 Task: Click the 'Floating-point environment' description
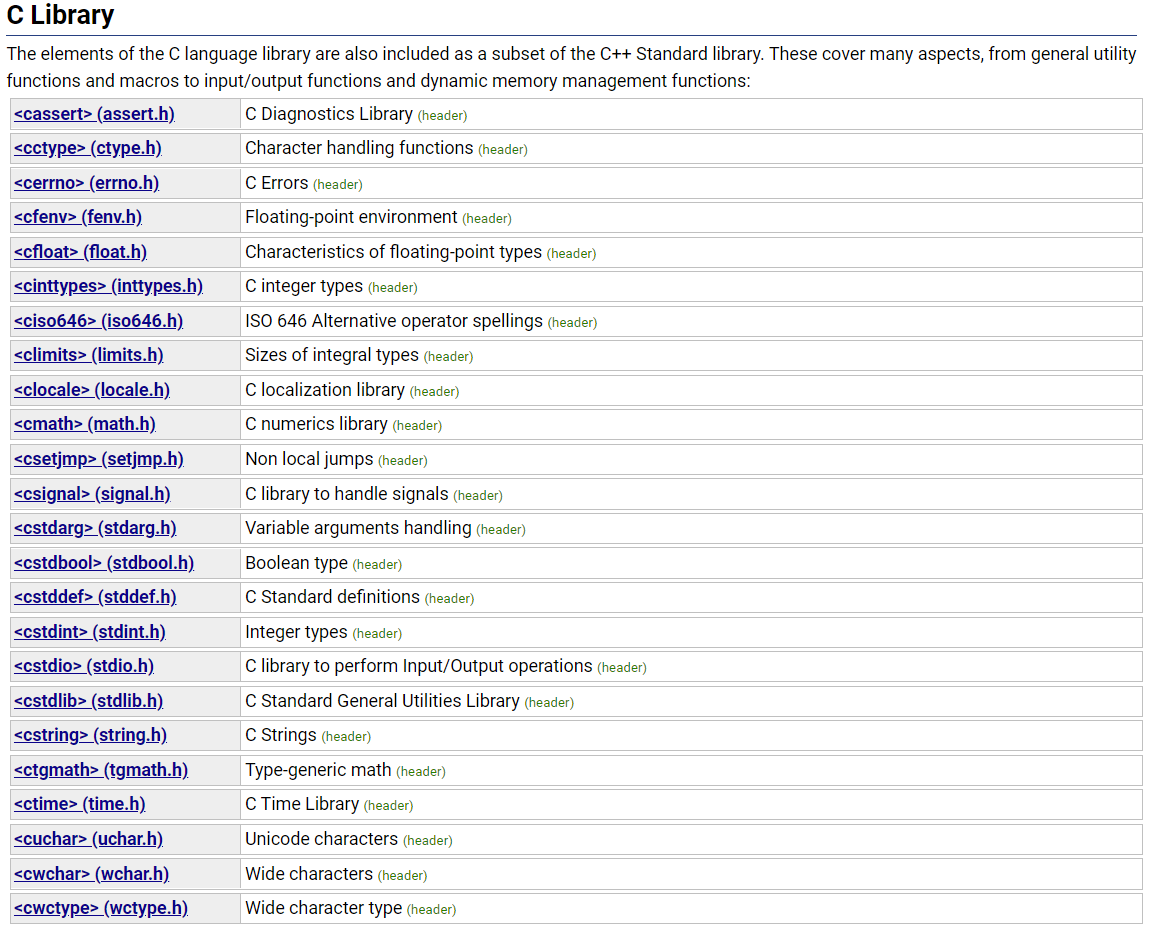pyautogui.click(x=351, y=217)
